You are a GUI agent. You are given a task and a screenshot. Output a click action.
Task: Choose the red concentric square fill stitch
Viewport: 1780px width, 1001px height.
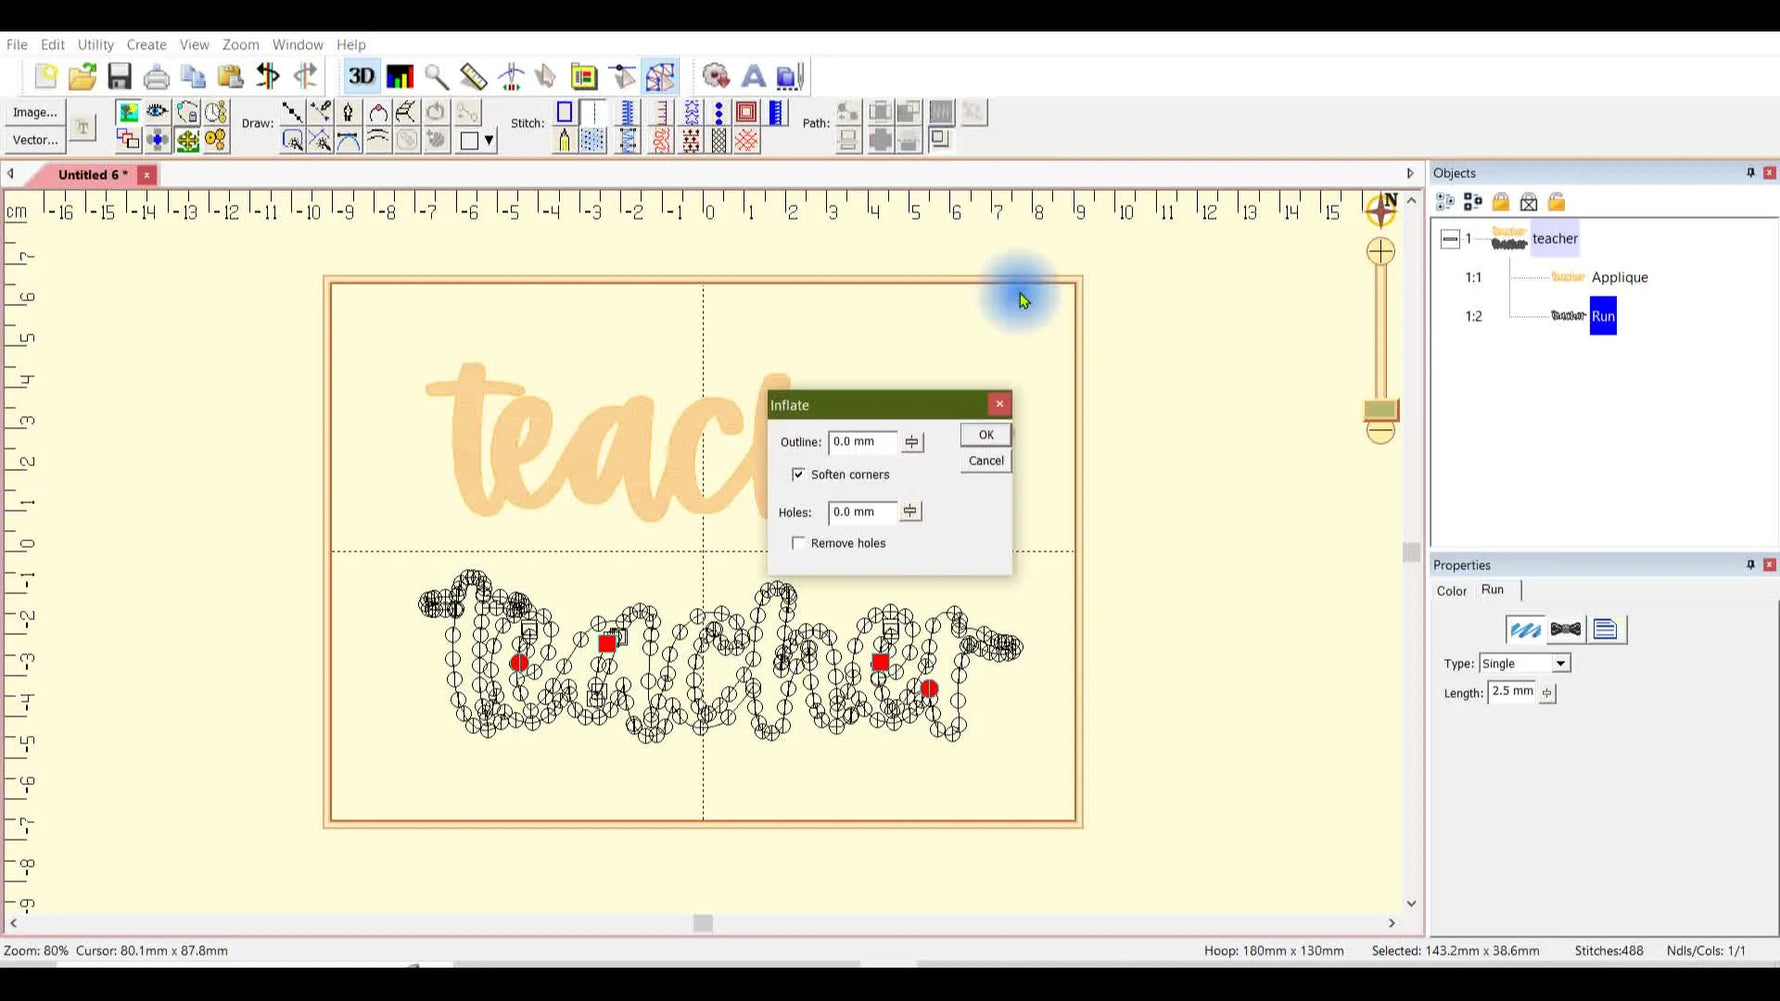746,112
